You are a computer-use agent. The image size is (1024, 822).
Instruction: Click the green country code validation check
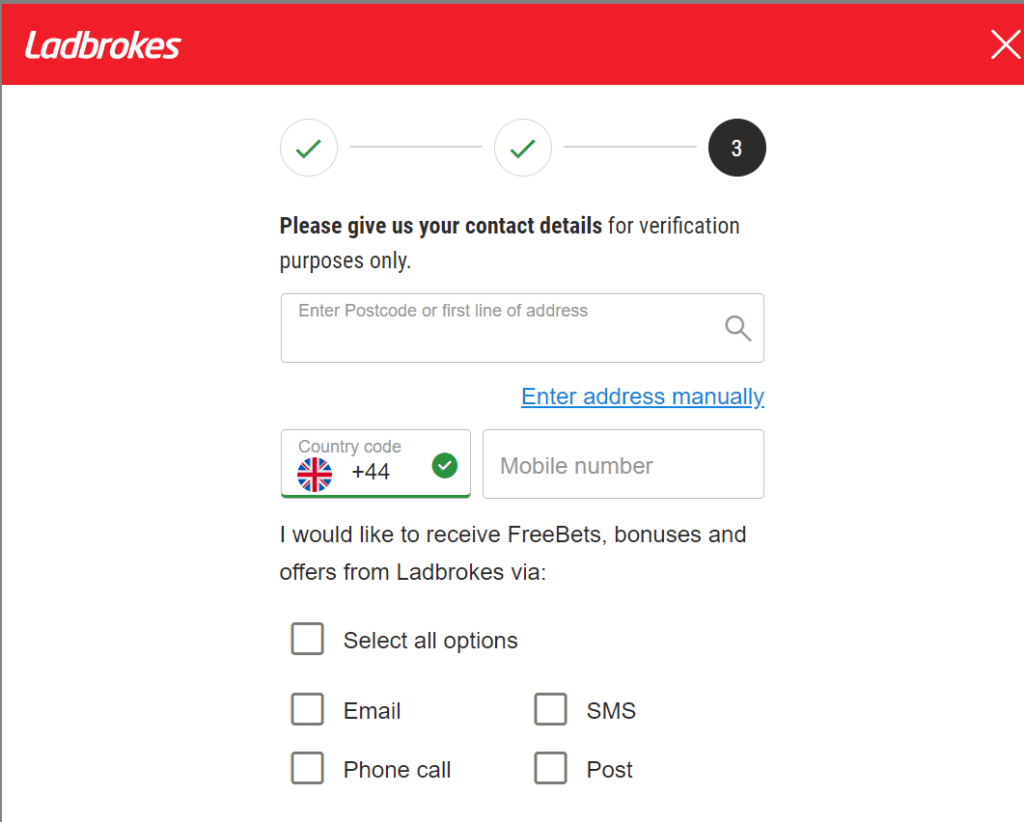[445, 465]
